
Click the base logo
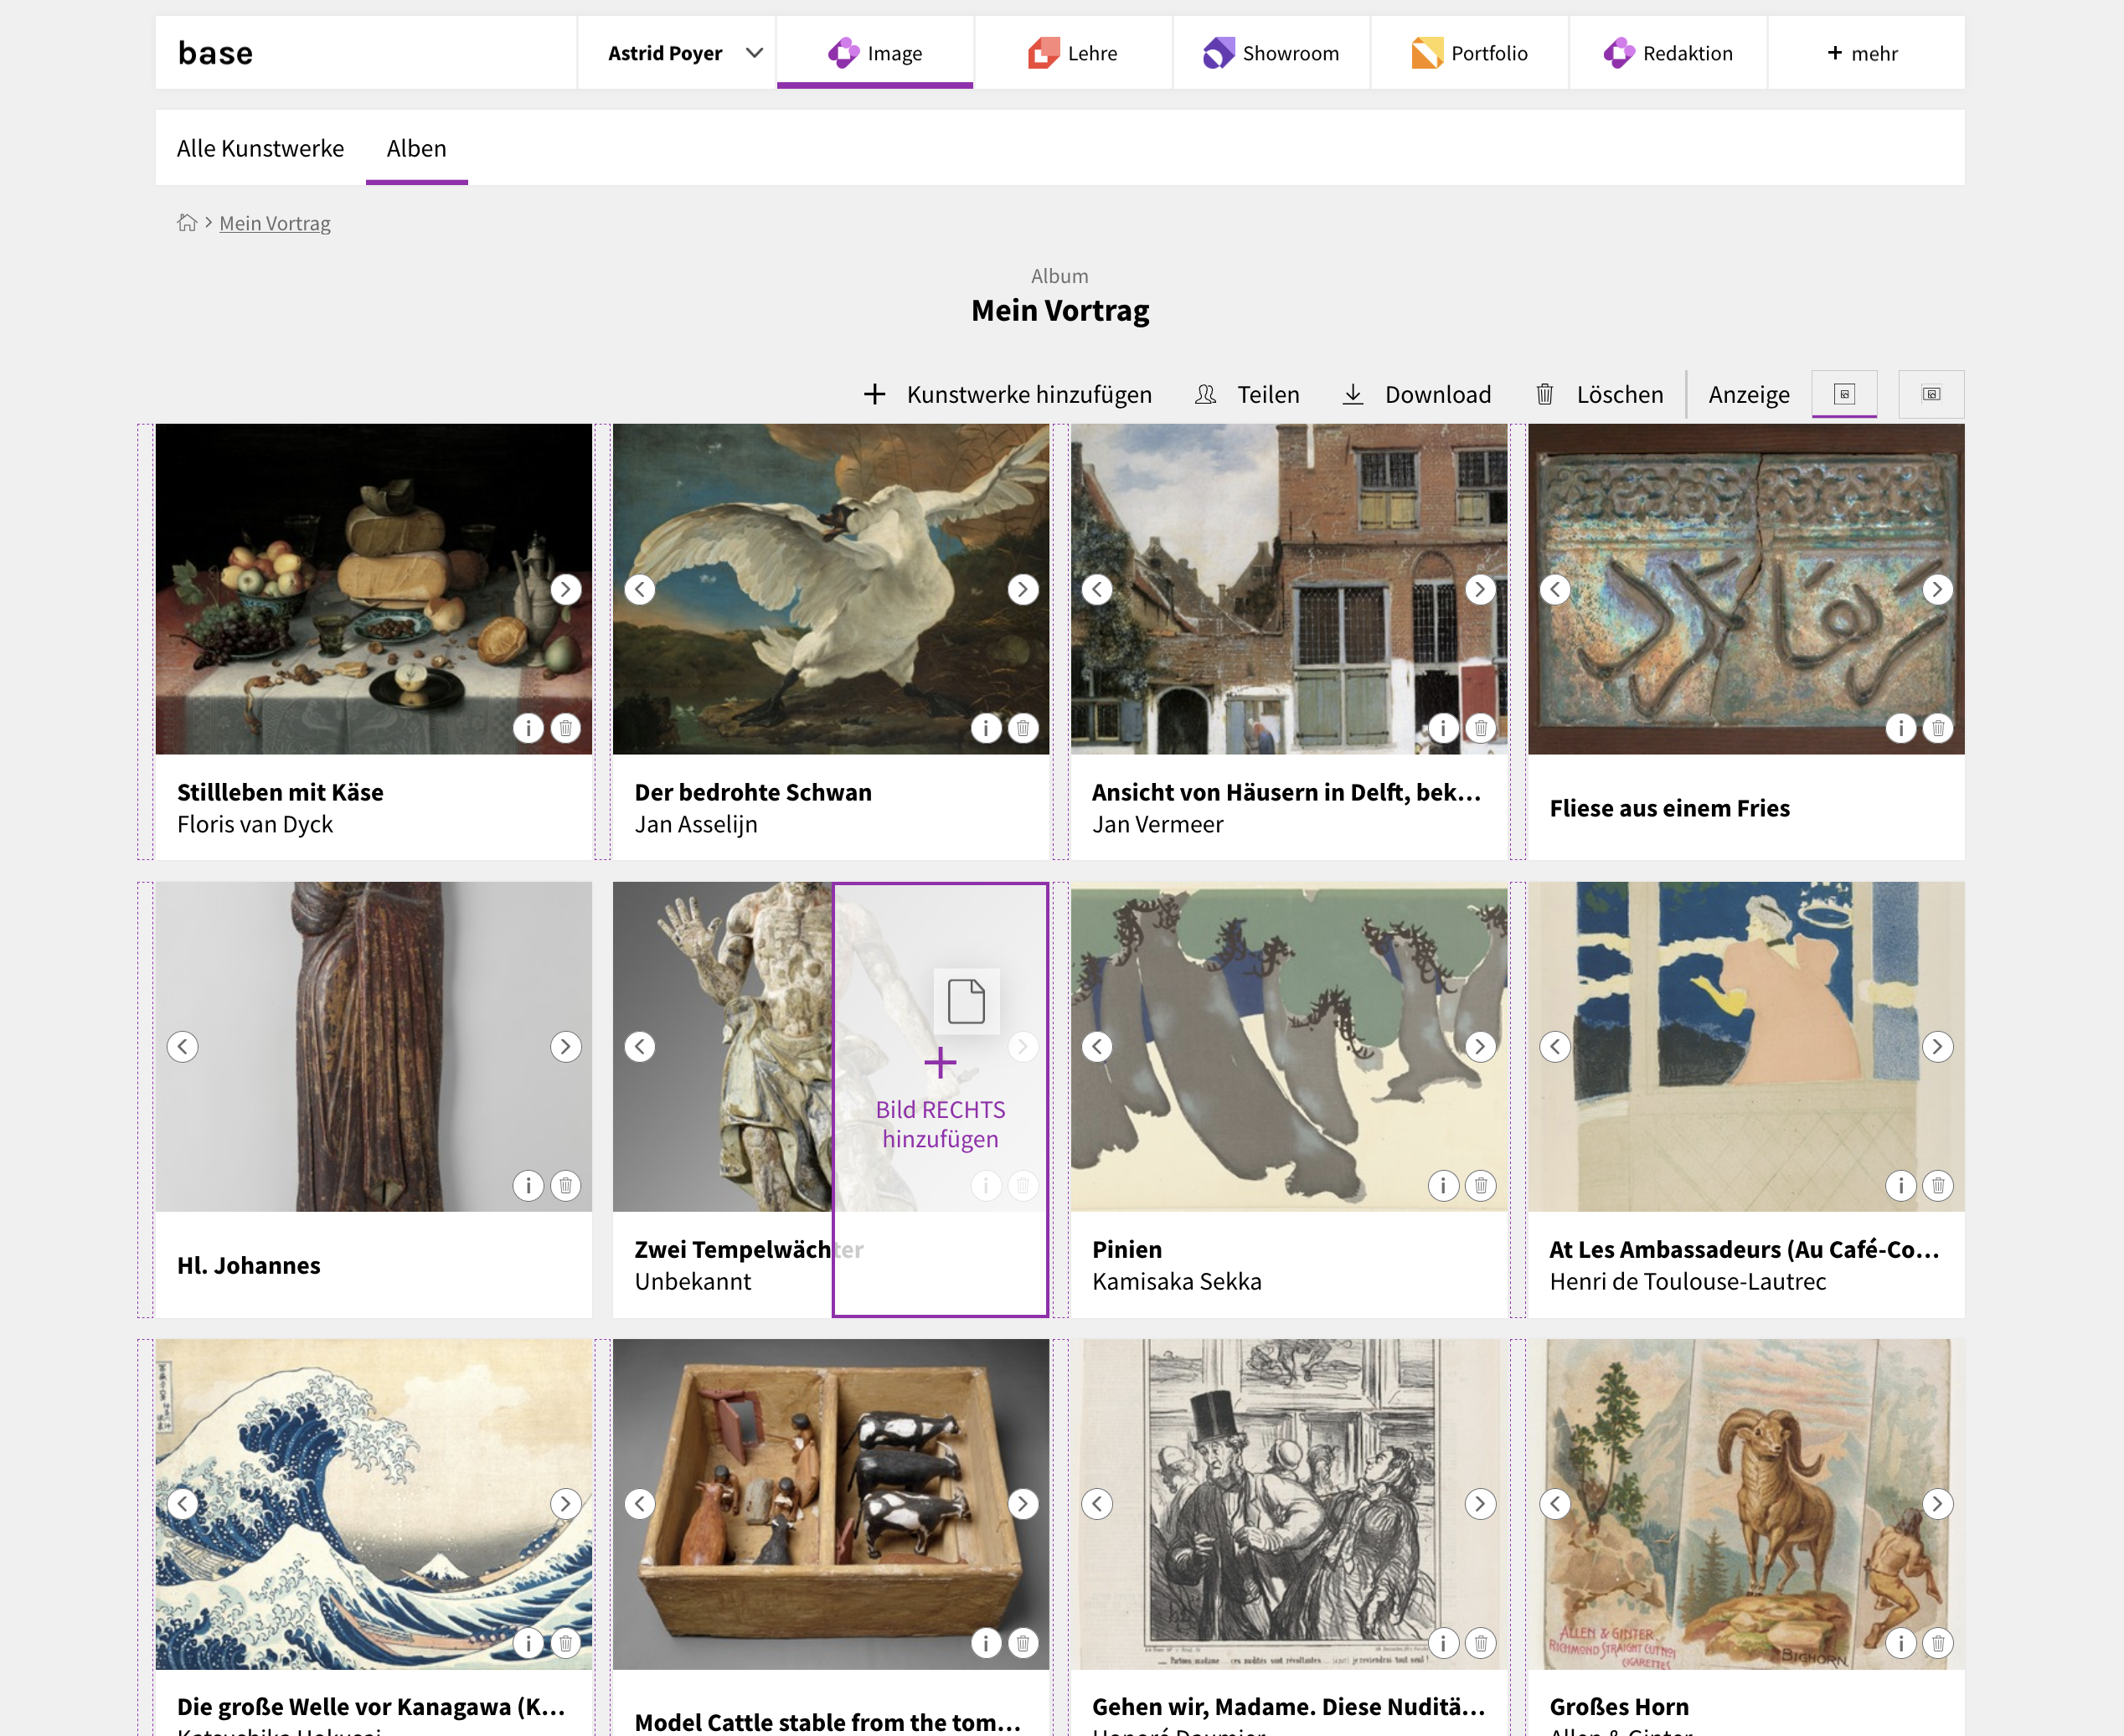click(x=216, y=53)
